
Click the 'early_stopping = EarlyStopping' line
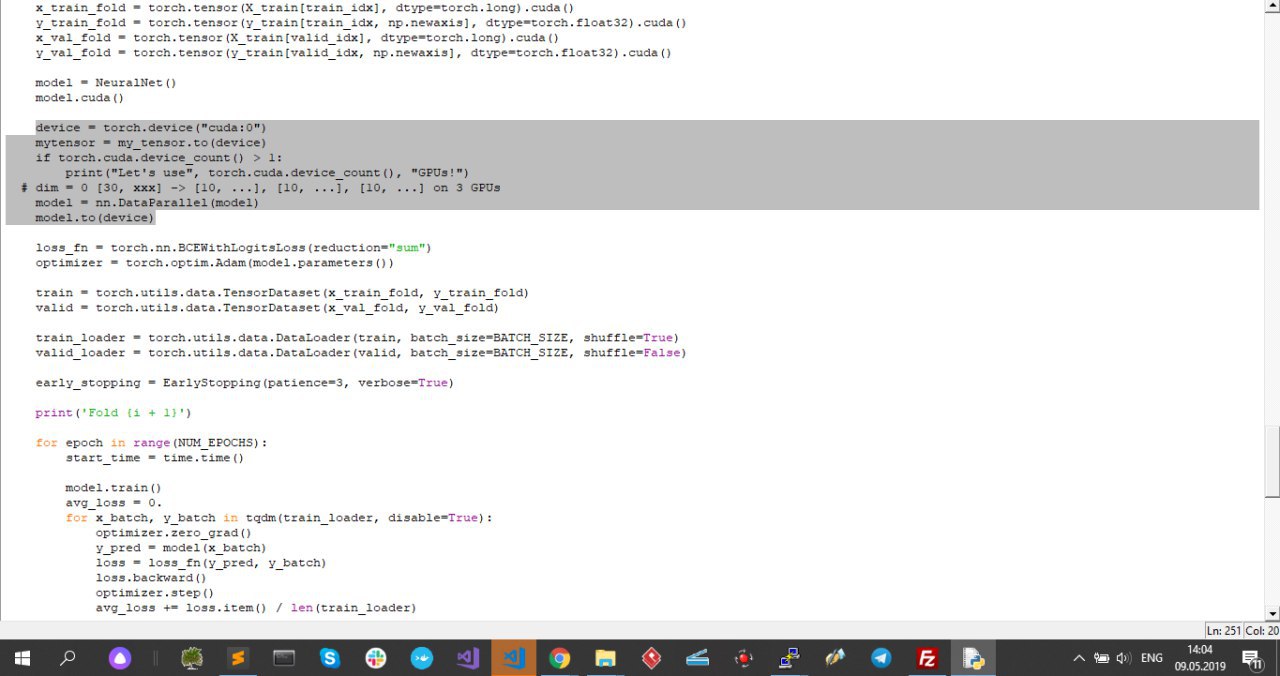(x=245, y=383)
